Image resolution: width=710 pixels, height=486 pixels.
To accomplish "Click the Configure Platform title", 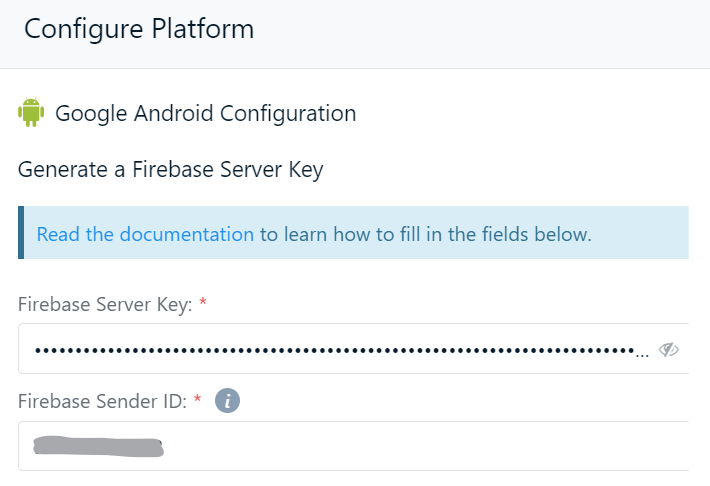I will coord(139,29).
